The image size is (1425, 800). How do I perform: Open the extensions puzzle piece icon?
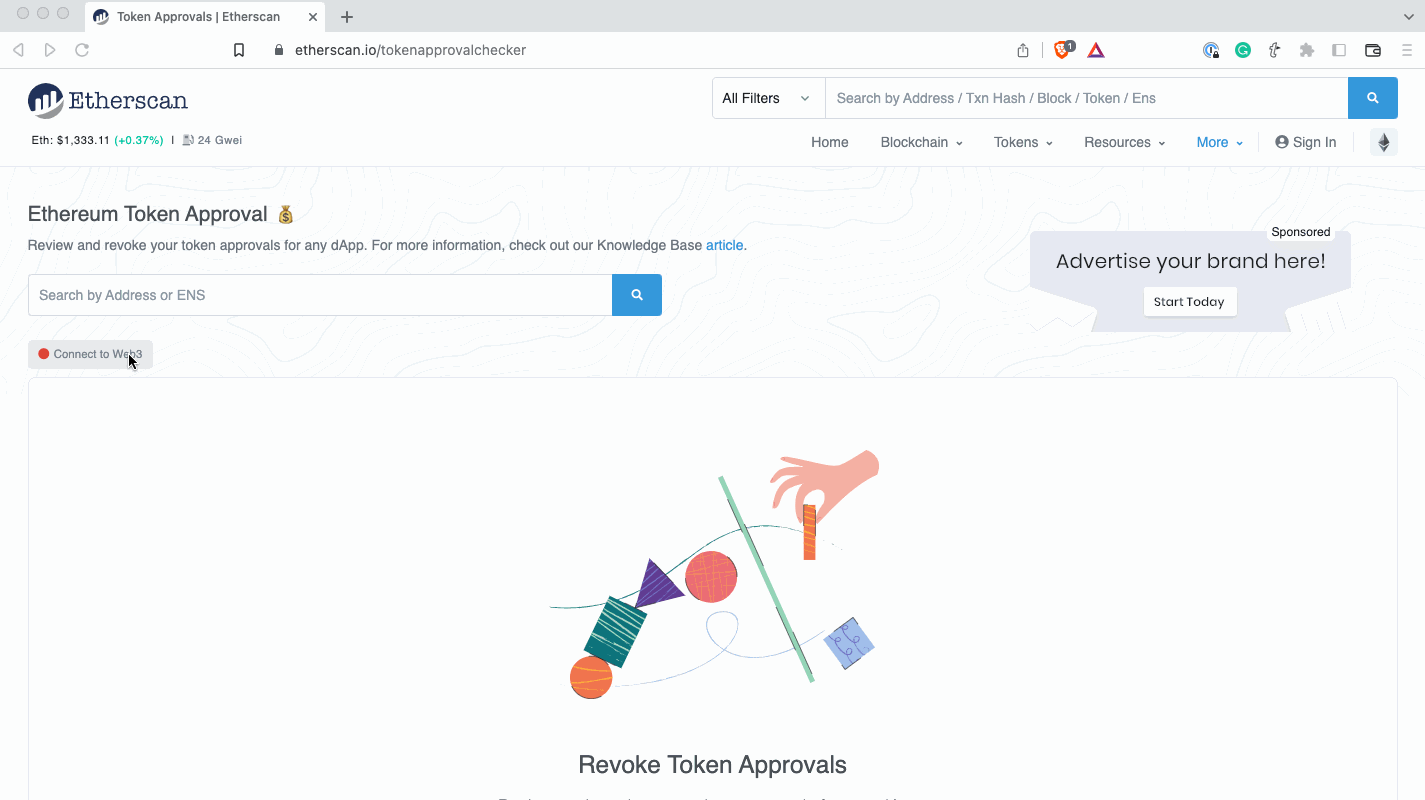(1306, 50)
